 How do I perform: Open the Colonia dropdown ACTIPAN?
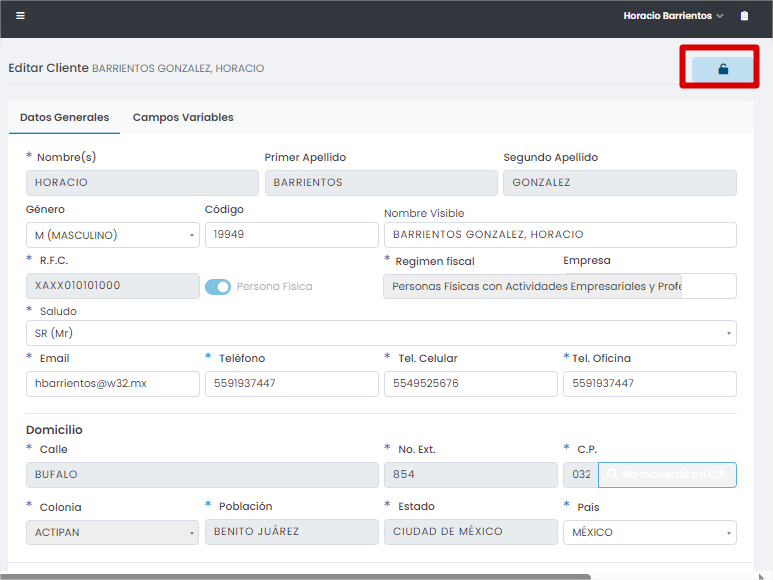(112, 532)
